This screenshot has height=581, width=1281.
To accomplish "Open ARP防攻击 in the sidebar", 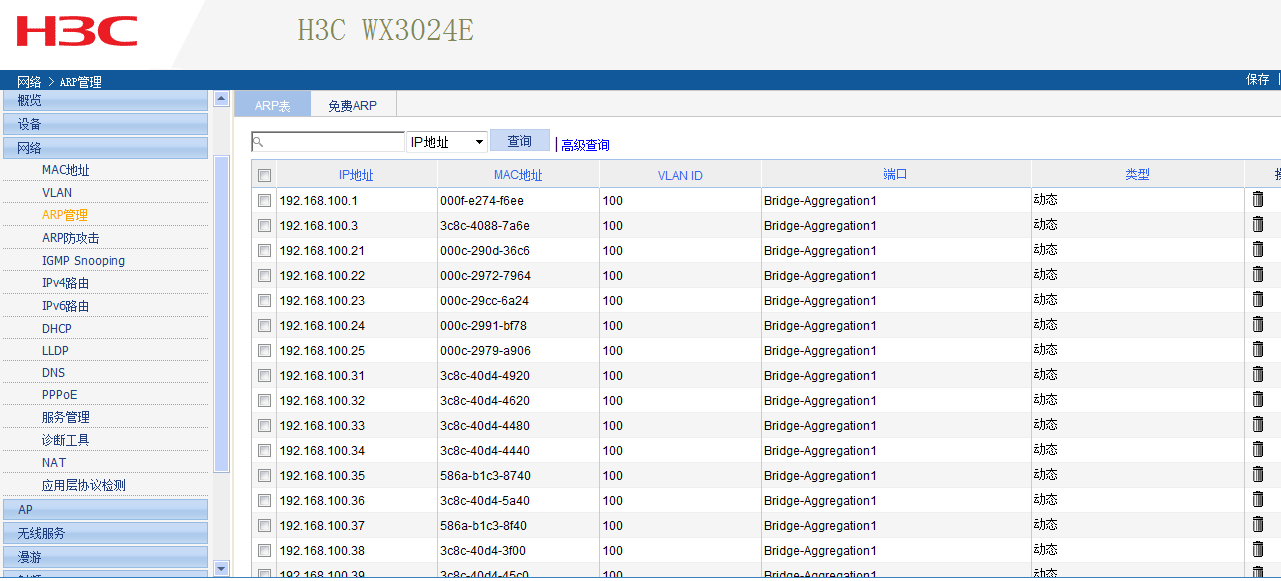I will tap(71, 238).
